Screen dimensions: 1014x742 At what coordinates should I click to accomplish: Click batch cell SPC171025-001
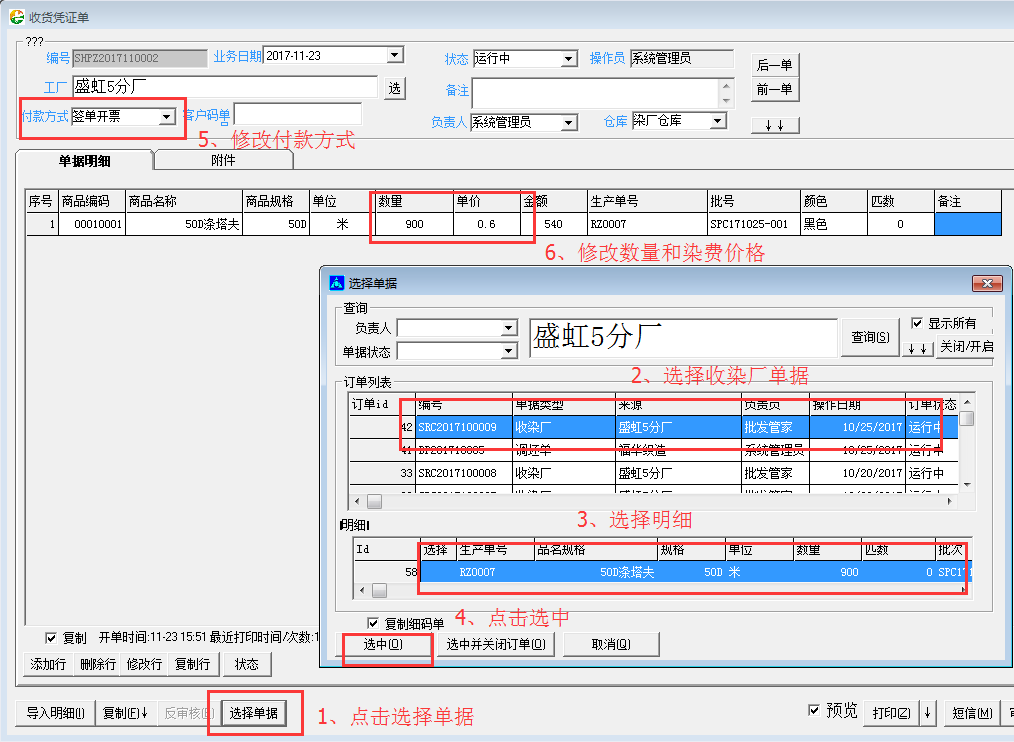coord(753,224)
